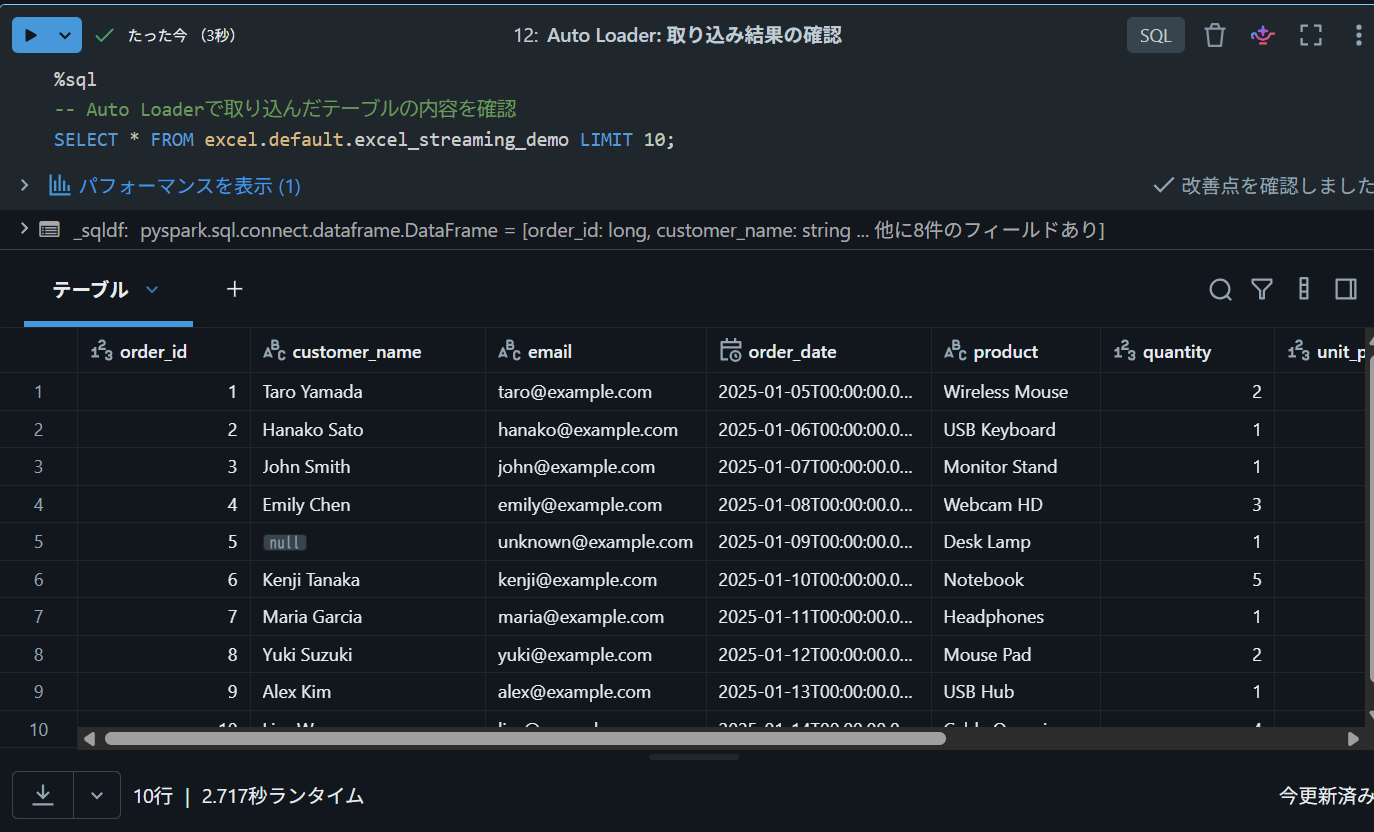Open the テーブル tab dropdown chevron
The image size is (1374, 832).
click(152, 289)
